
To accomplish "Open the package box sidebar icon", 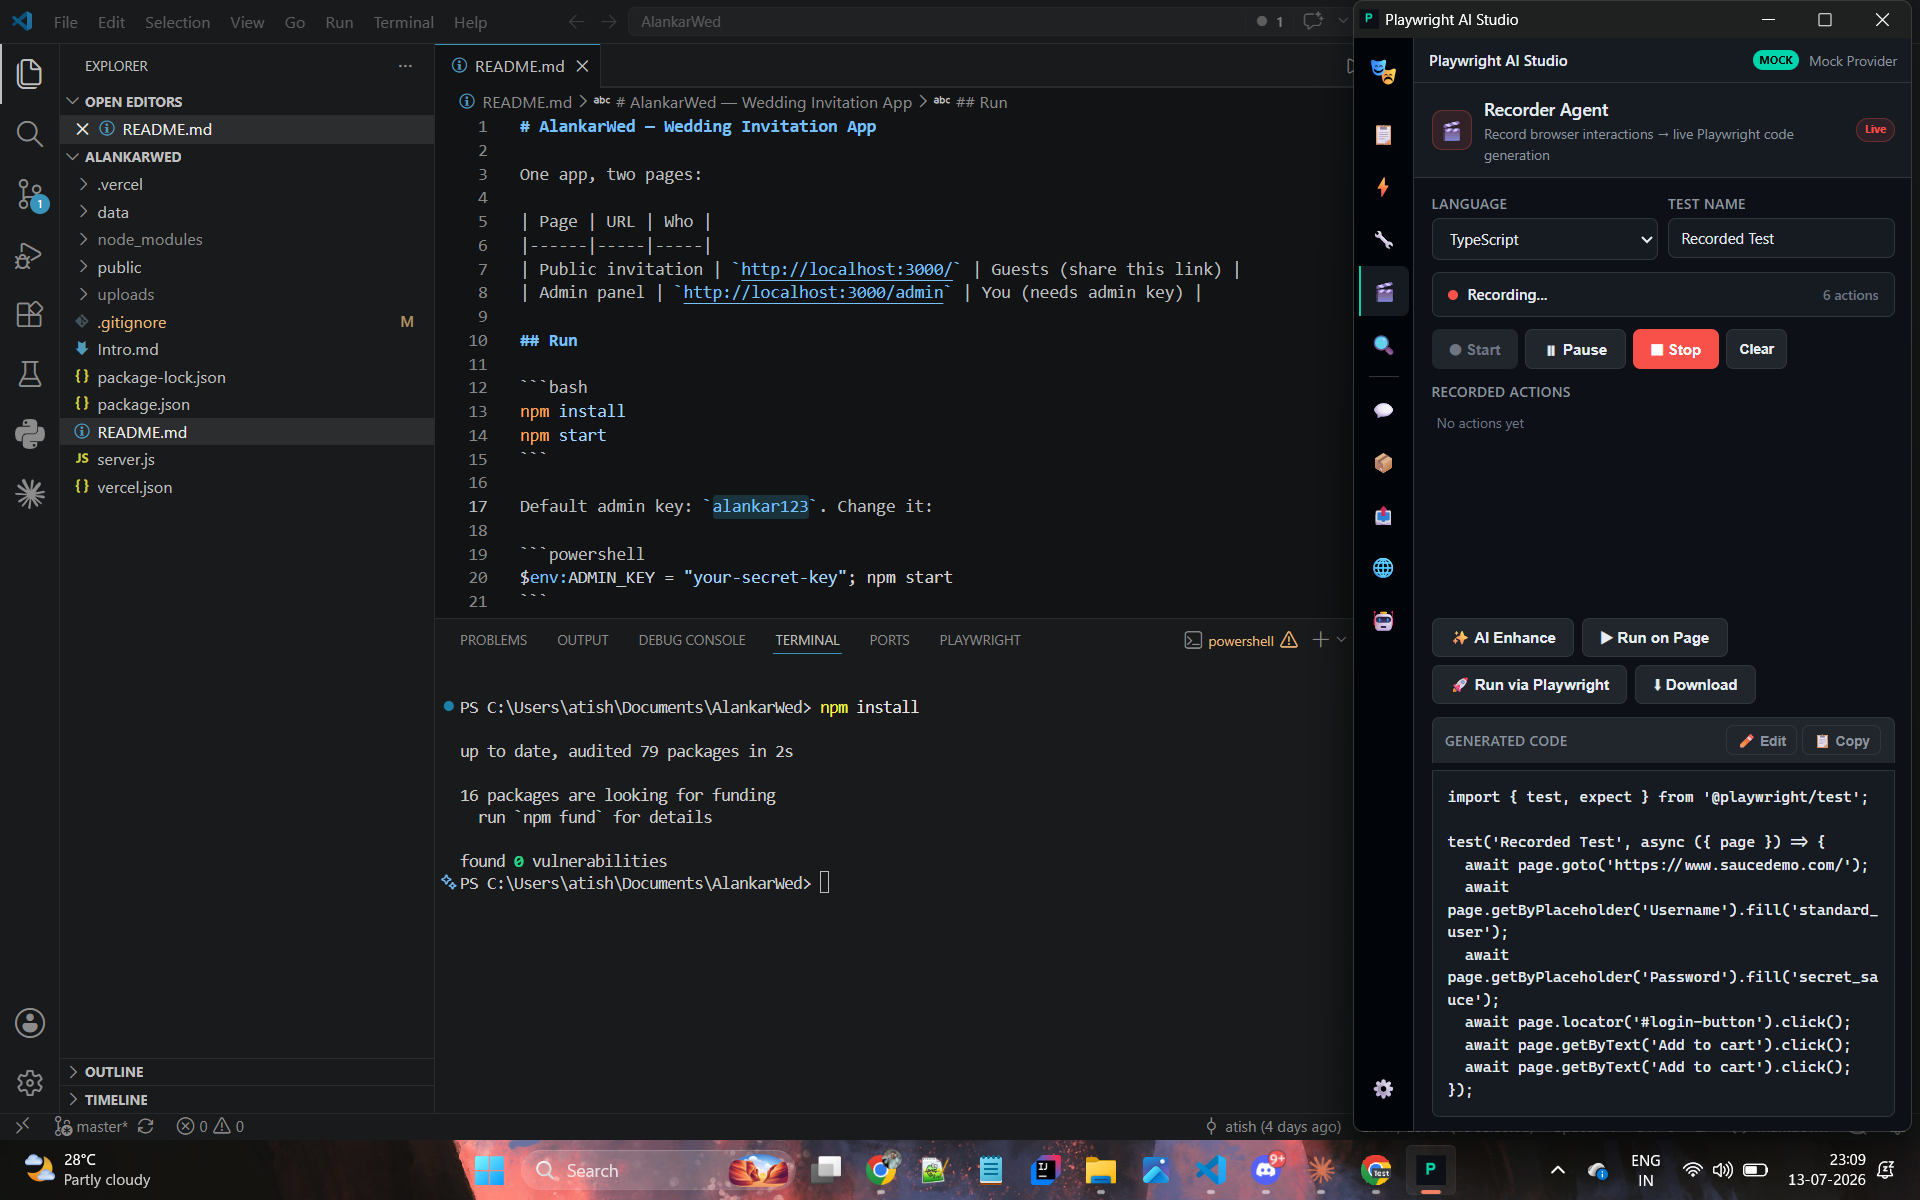I will (1384, 463).
